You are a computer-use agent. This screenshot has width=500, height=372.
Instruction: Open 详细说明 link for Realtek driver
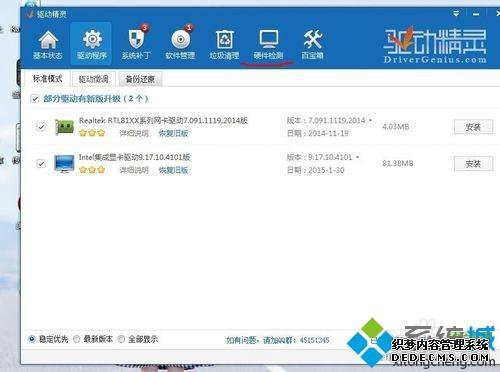tap(134, 133)
